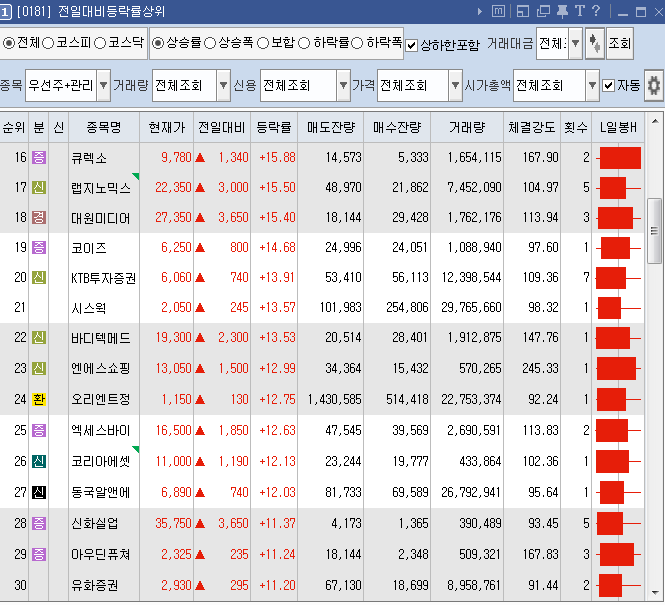Screen dimensions: 665x605
Task: Select the 코스피 radio button
Action: tap(48, 43)
